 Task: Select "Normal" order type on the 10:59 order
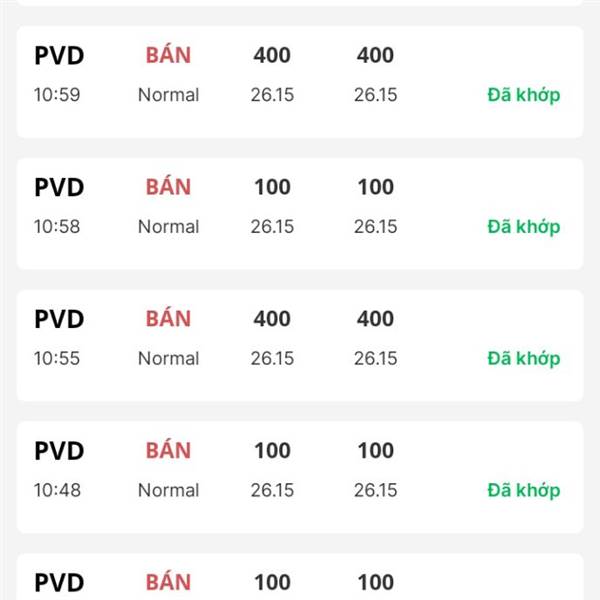coord(168,95)
